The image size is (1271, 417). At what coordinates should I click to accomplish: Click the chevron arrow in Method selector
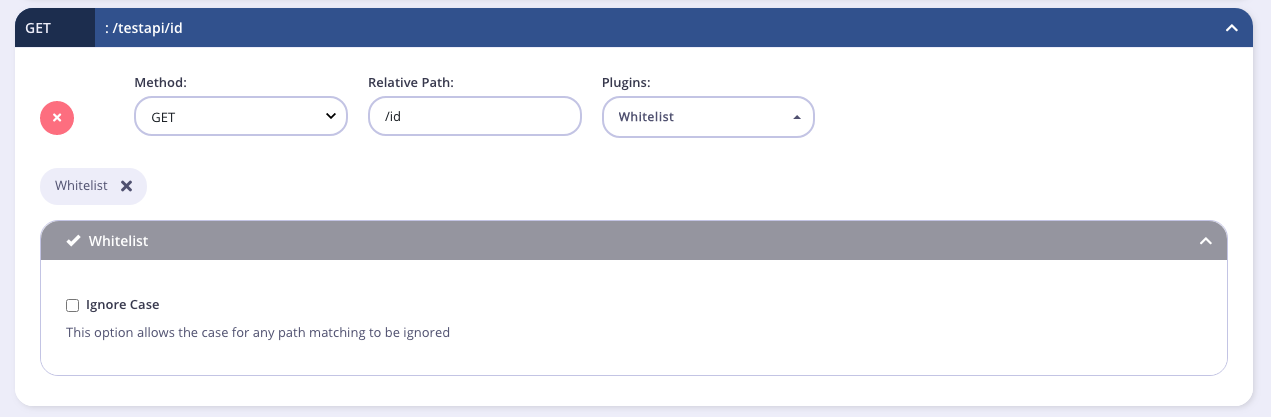331,117
